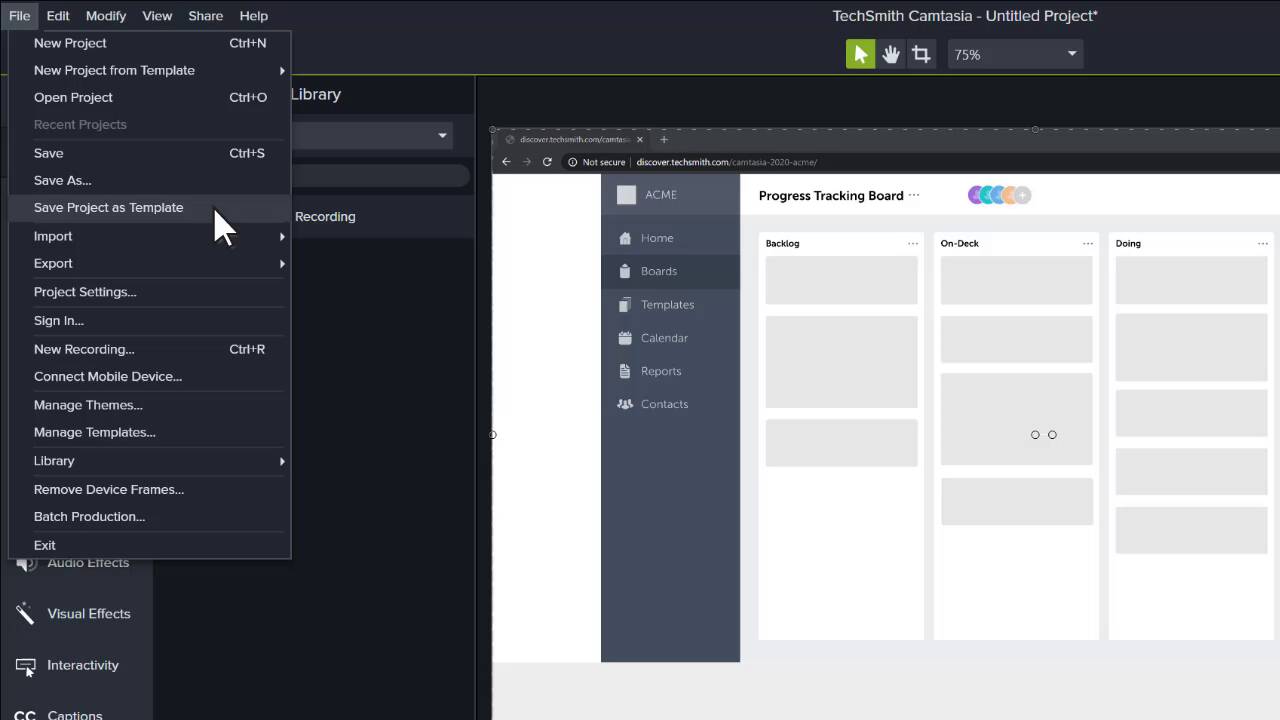Open Progress Tracking Board ellipsis menu
1280x720 pixels.
pyautogui.click(x=913, y=195)
